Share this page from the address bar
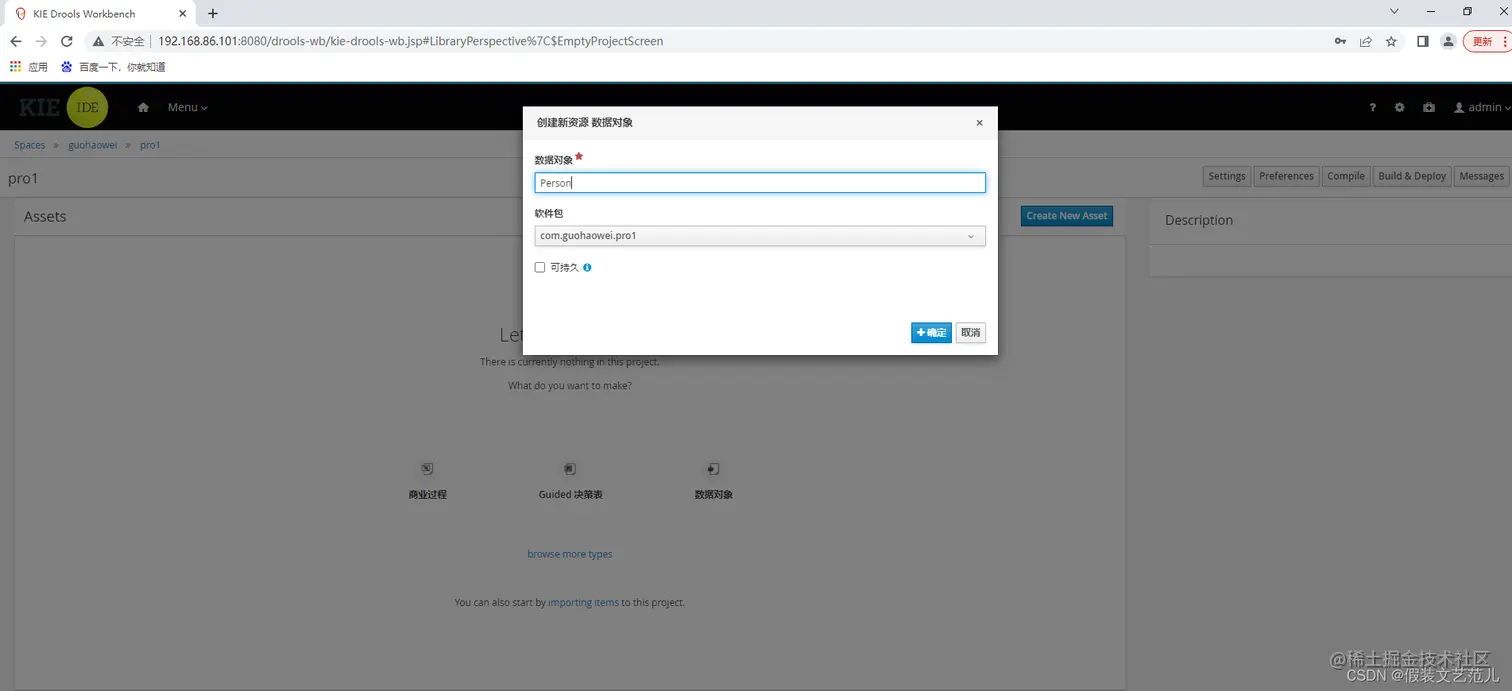The image size is (1512, 691). pos(1366,41)
